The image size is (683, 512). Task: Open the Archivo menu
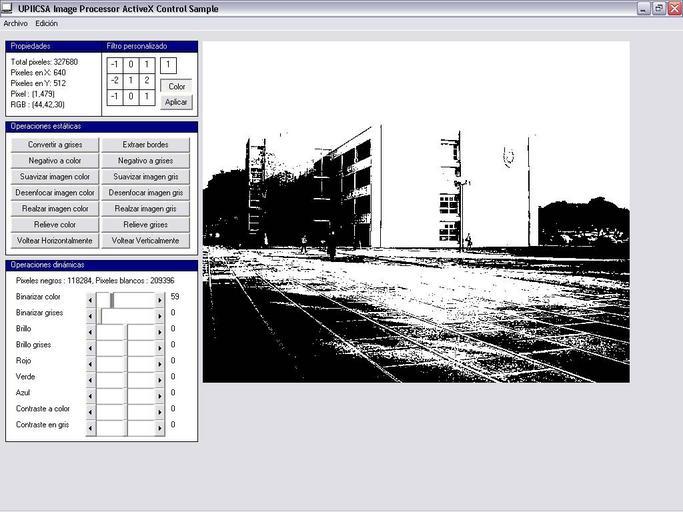pyautogui.click(x=16, y=23)
